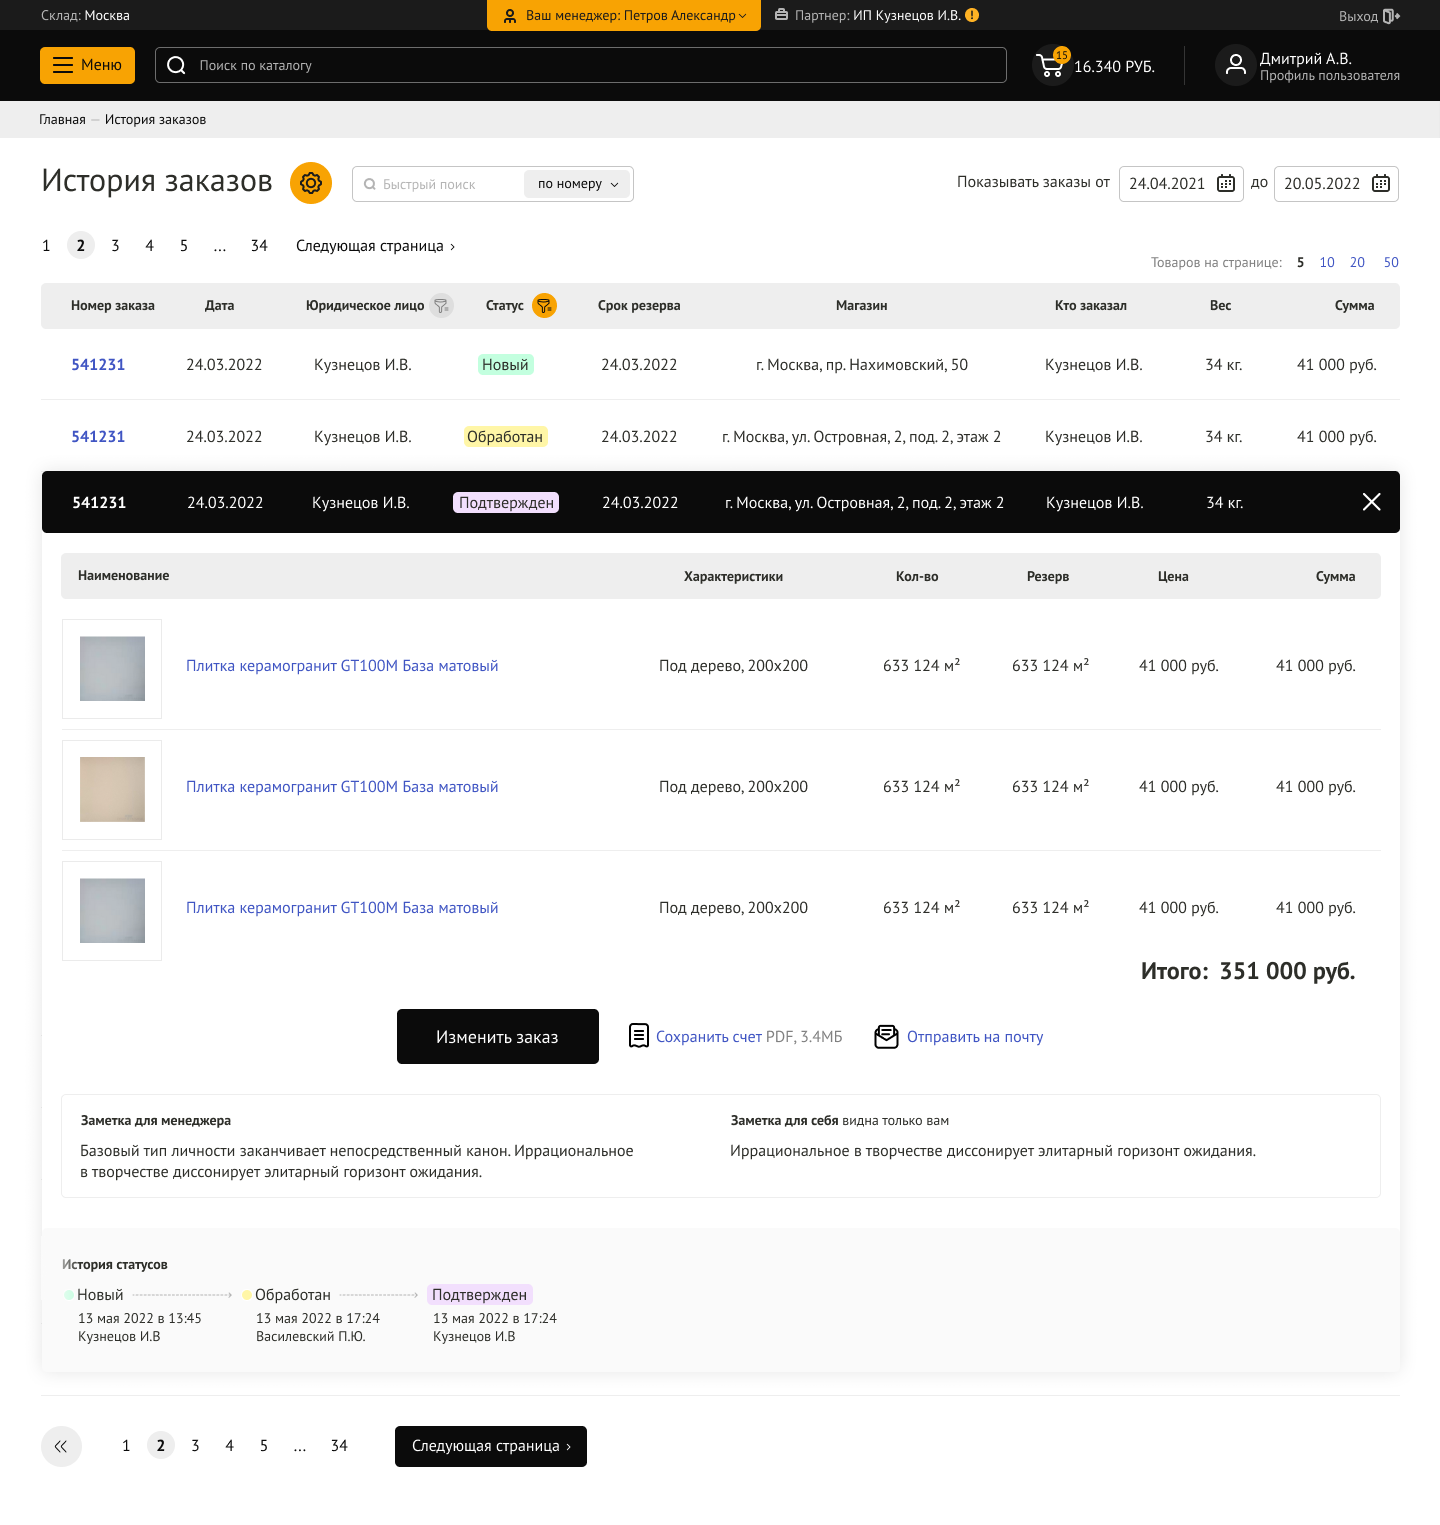Click double-arrow first page icon

[61, 1446]
